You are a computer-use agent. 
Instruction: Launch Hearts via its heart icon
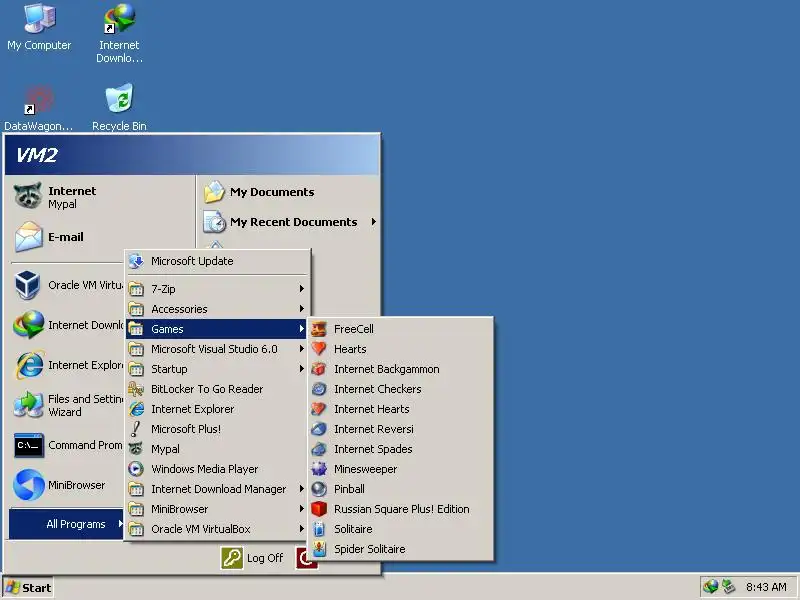click(319, 349)
